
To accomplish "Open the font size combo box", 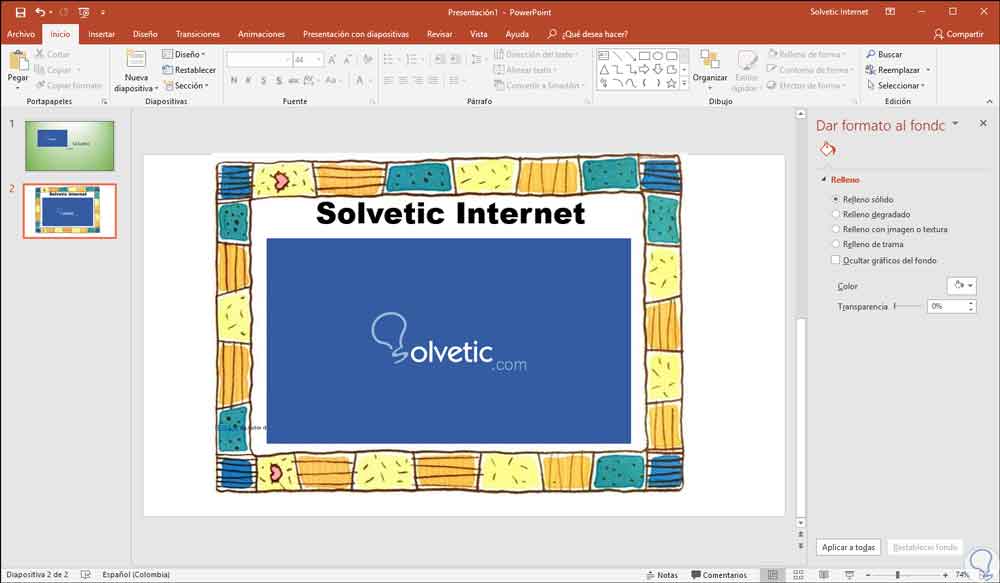I will [x=307, y=59].
